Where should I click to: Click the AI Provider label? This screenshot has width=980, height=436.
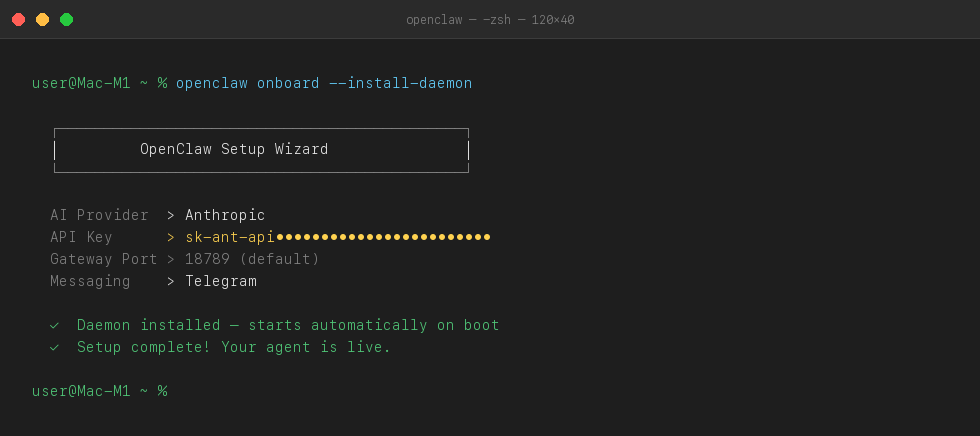pos(99,215)
